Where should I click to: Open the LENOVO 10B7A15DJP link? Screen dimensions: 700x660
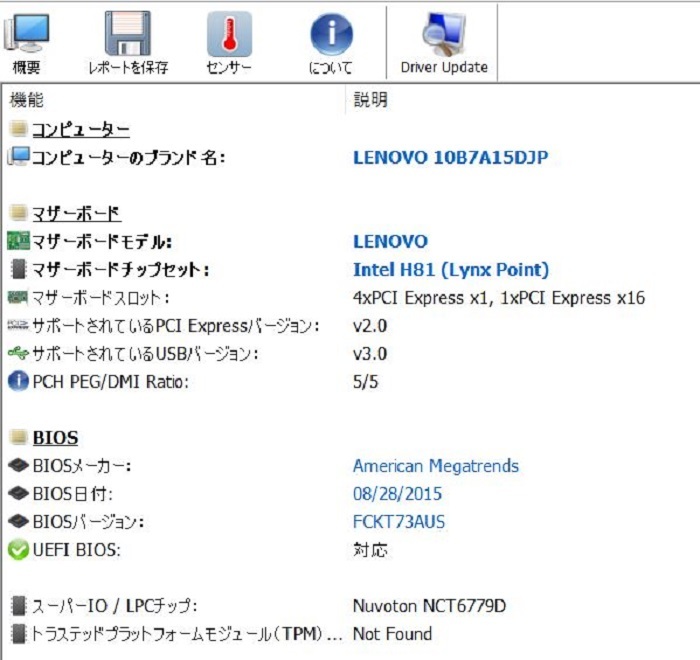coord(450,157)
